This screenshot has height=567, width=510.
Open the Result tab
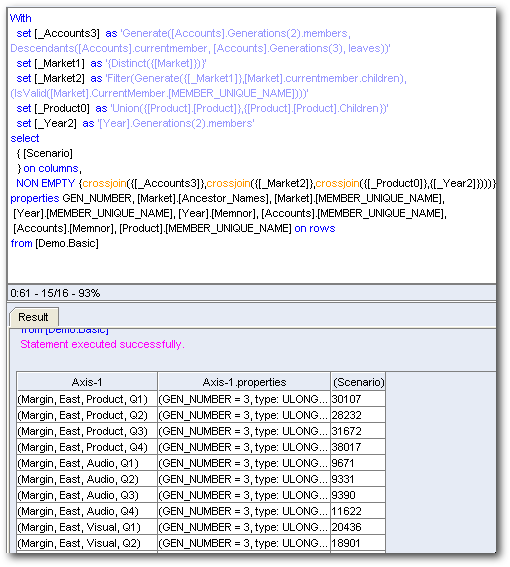tap(34, 317)
